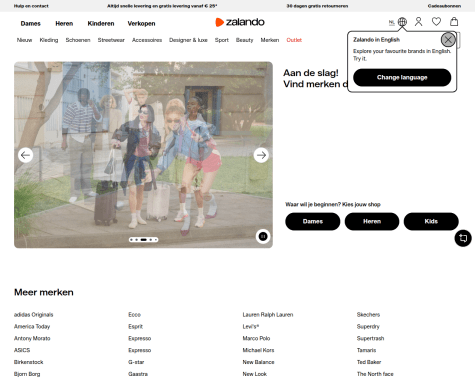The height and width of the screenshot is (380, 475).
Task: Click the carousel slide indicator dots
Action: click(143, 240)
